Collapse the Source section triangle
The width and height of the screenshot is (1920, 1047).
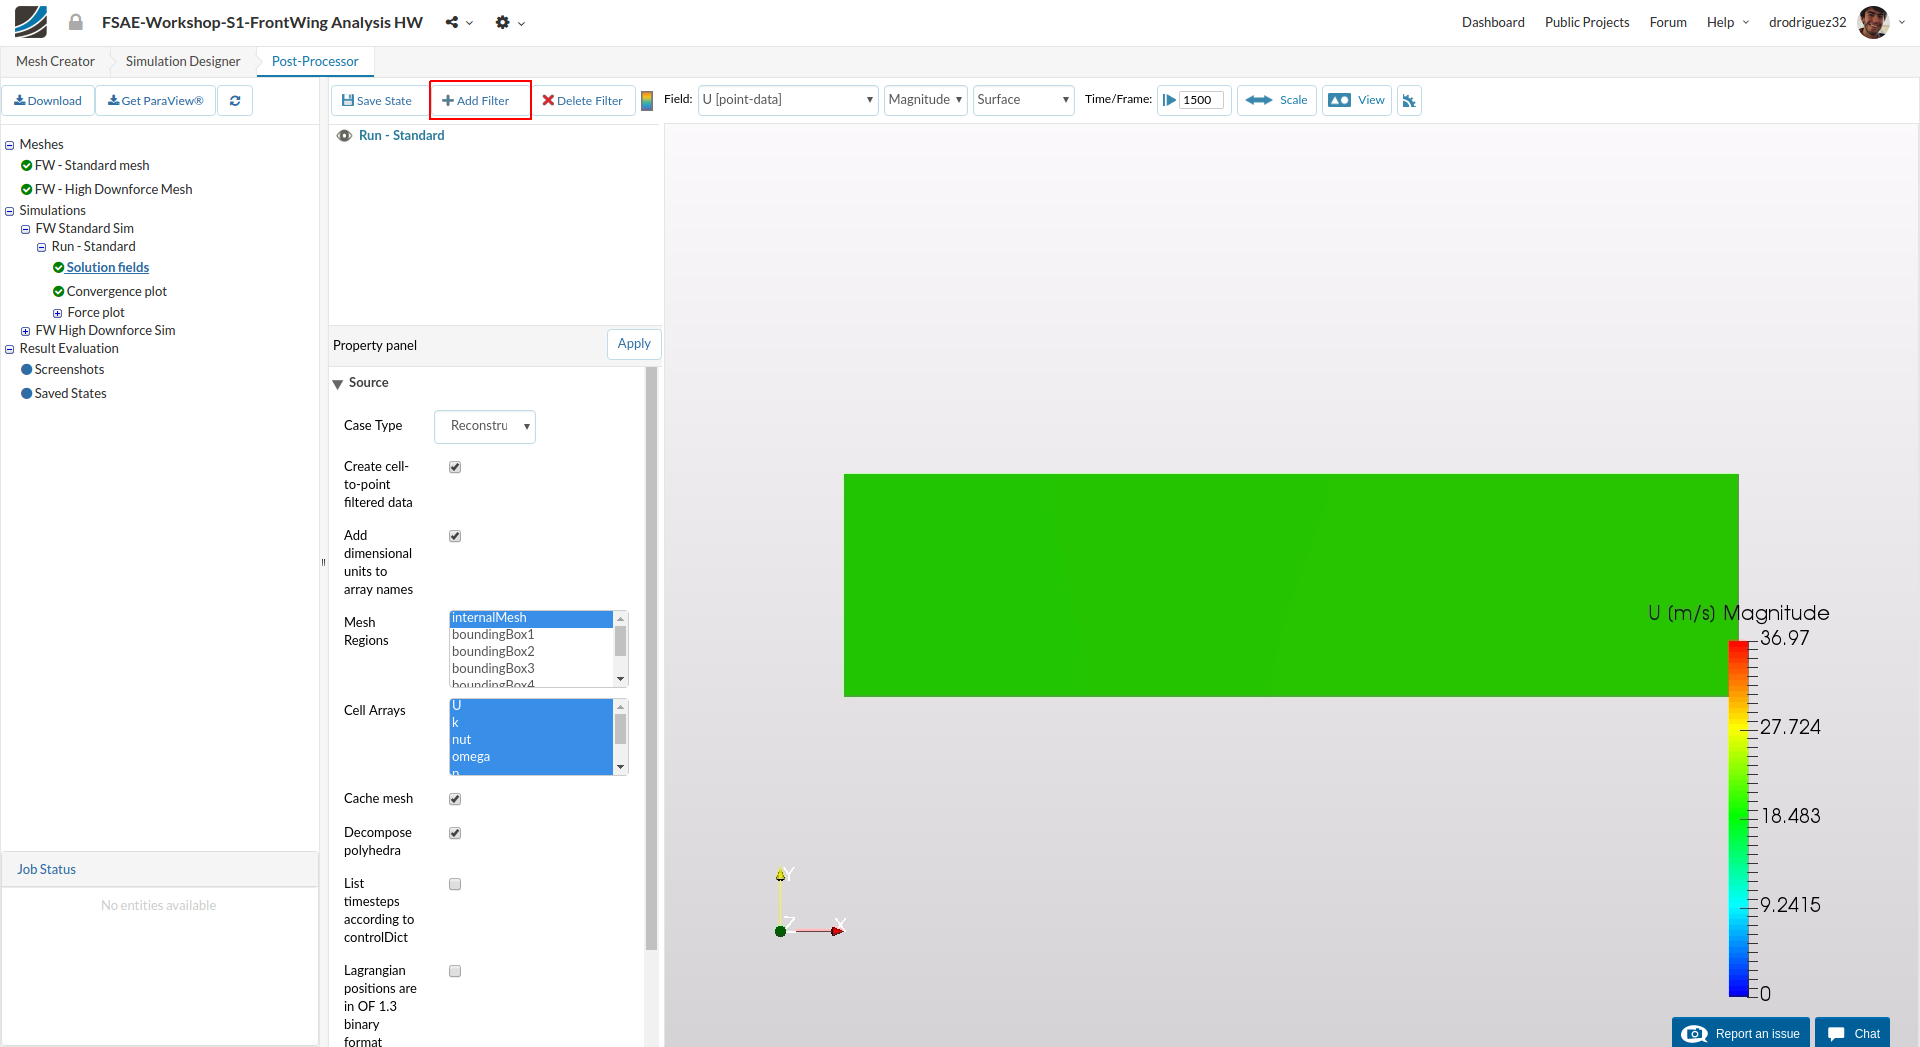point(338,384)
